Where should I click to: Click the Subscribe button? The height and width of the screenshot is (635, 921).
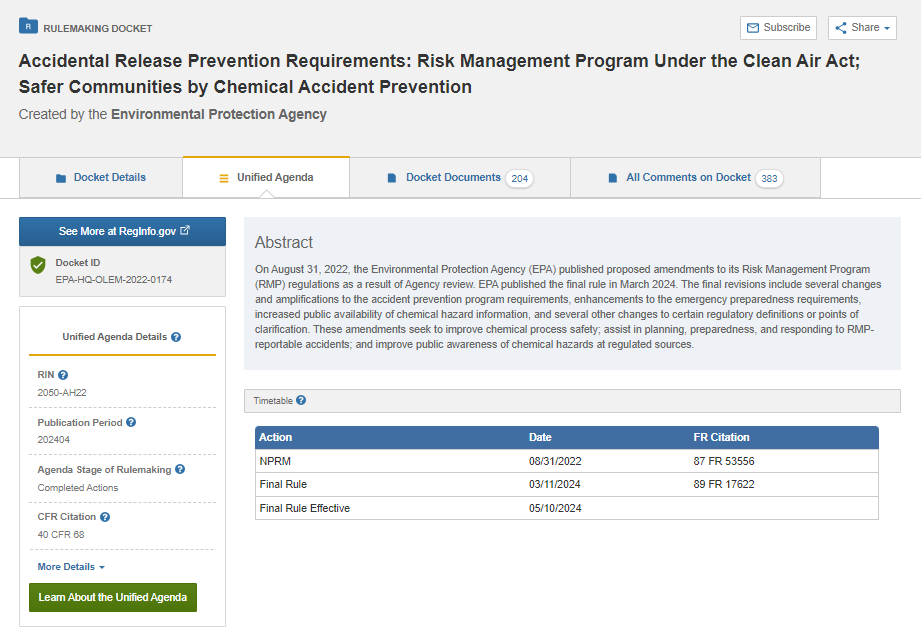778,28
